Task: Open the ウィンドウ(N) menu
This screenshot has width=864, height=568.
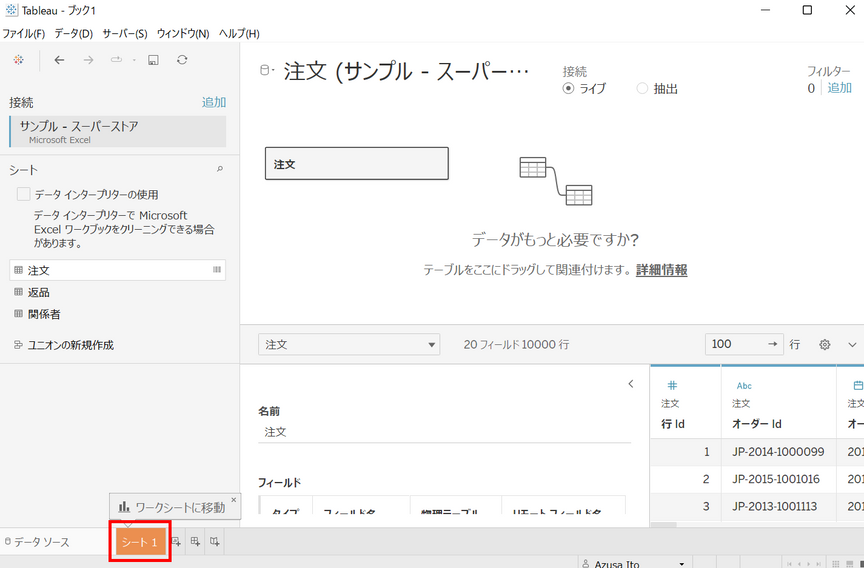Action: point(183,34)
